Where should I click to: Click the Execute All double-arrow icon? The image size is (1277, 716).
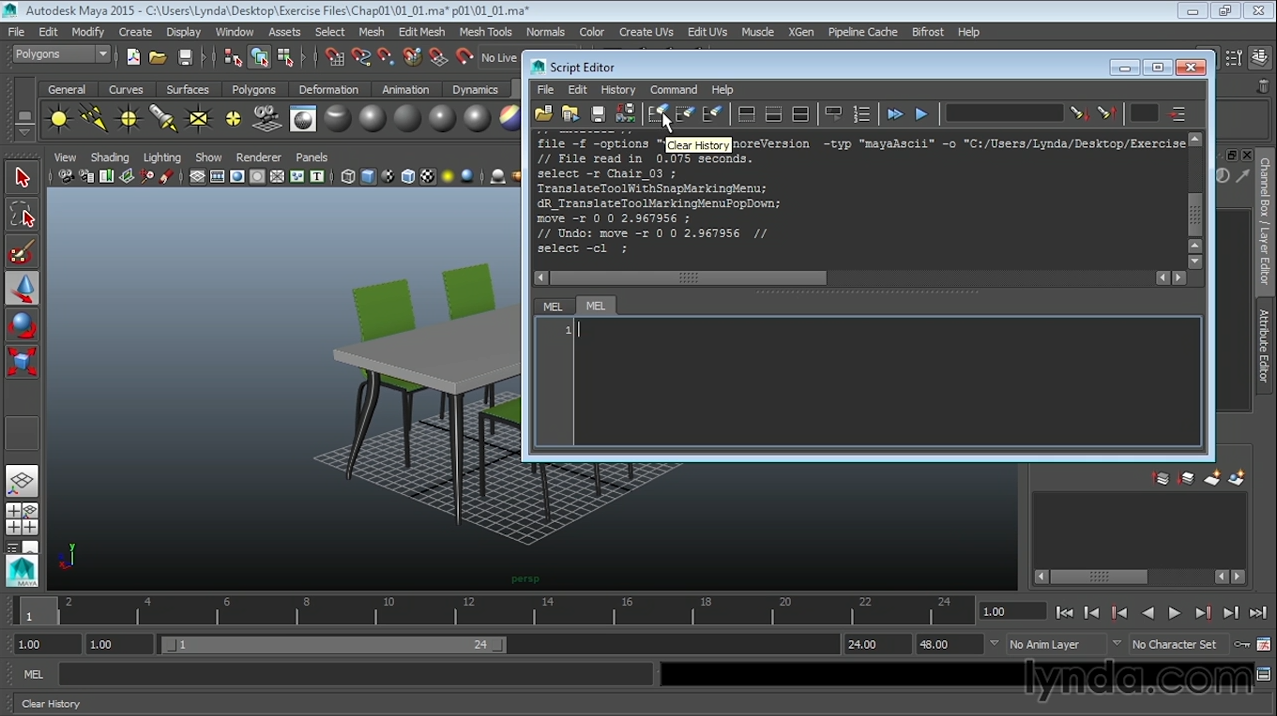click(894, 114)
